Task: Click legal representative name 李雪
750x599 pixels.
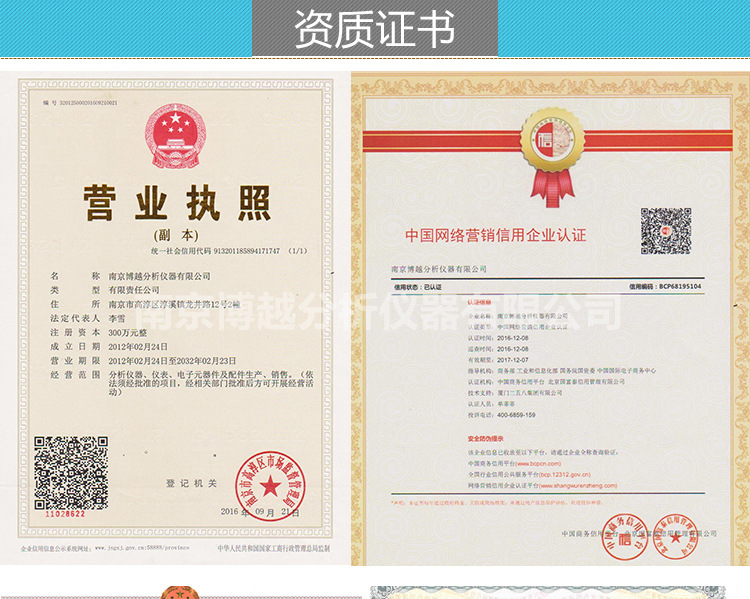Action: tap(116, 318)
